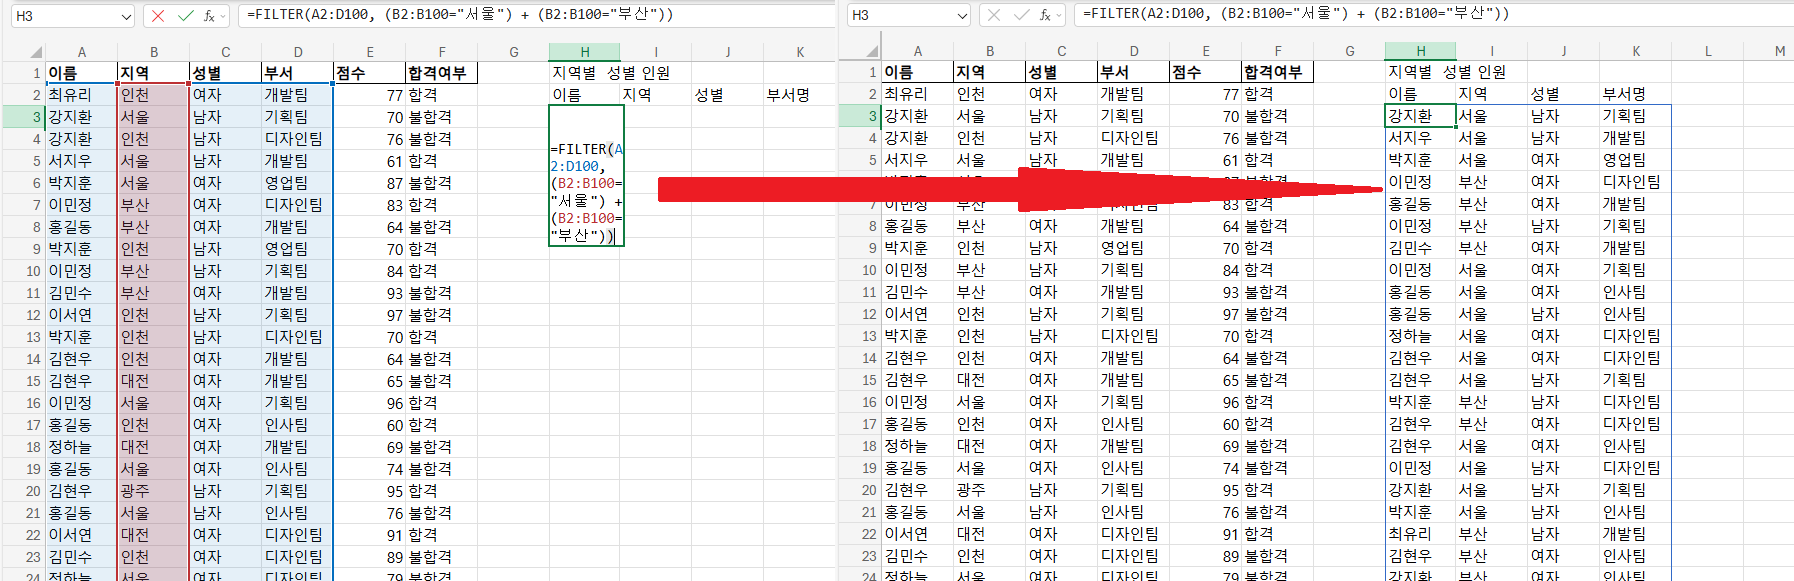The width and height of the screenshot is (1794, 581).
Task: Click 강지환 in H3 of right sheet
Action: [1421, 116]
